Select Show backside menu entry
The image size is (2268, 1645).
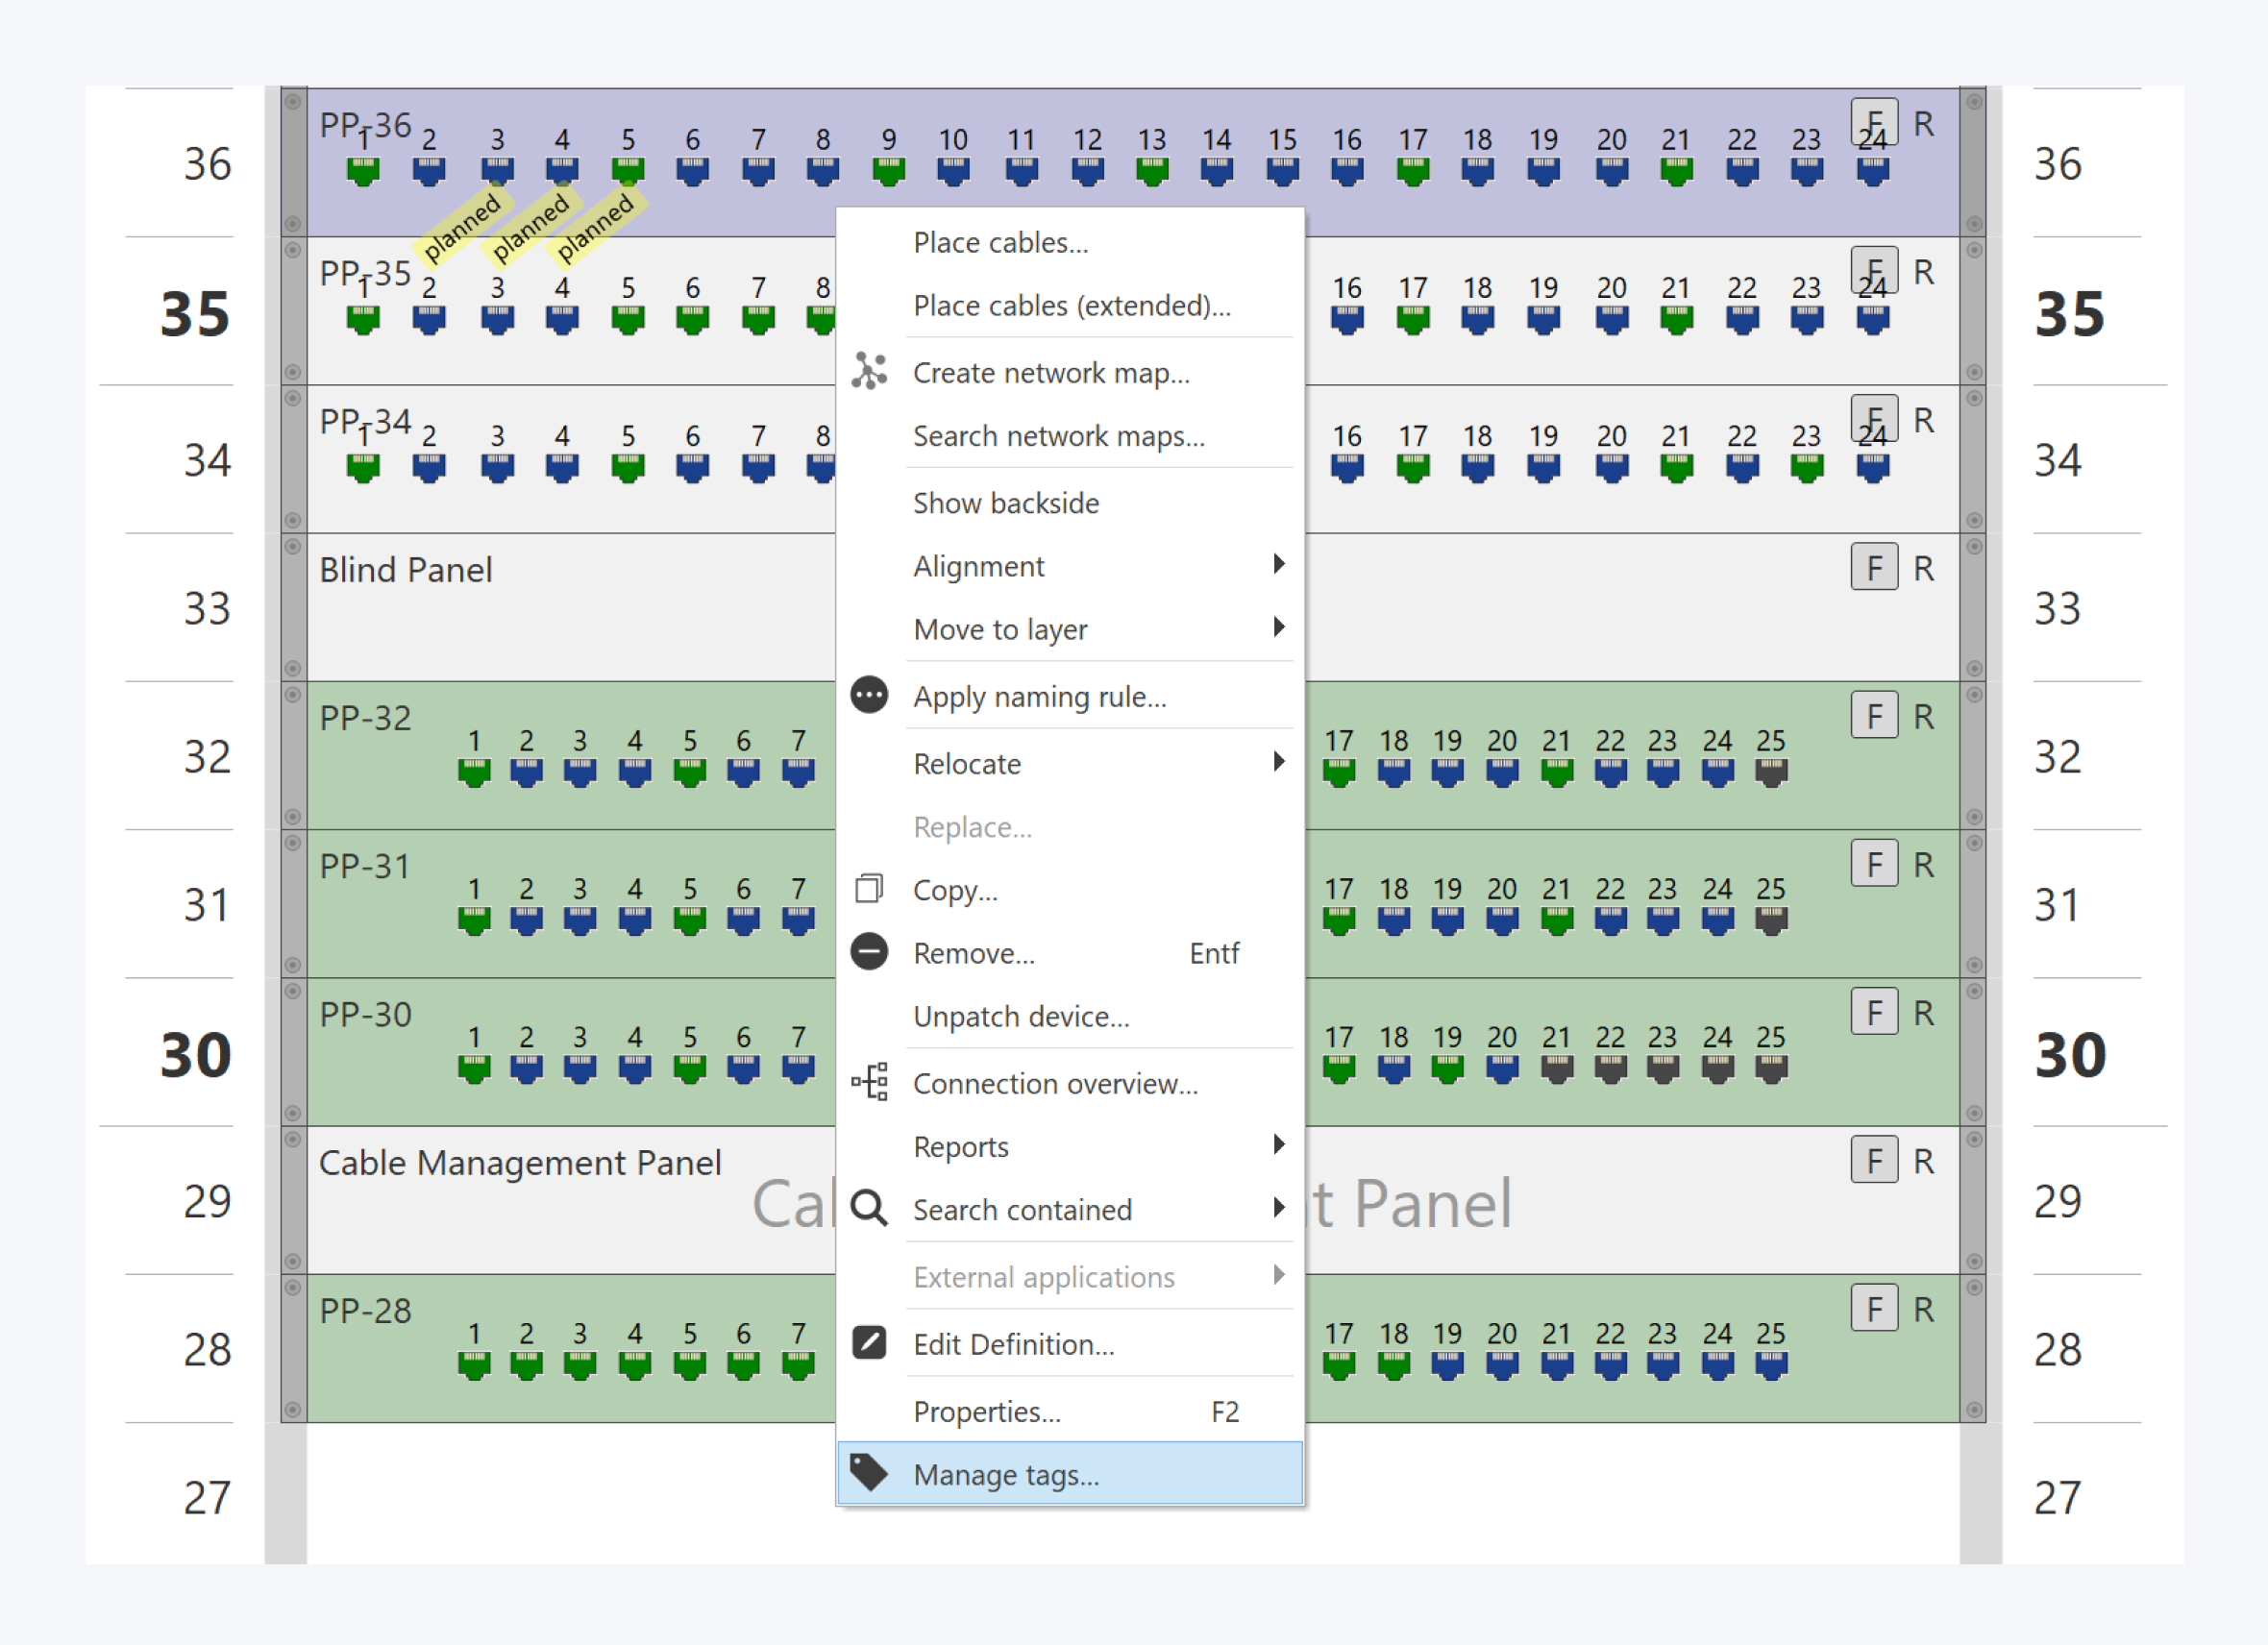pyautogui.click(x=1005, y=503)
